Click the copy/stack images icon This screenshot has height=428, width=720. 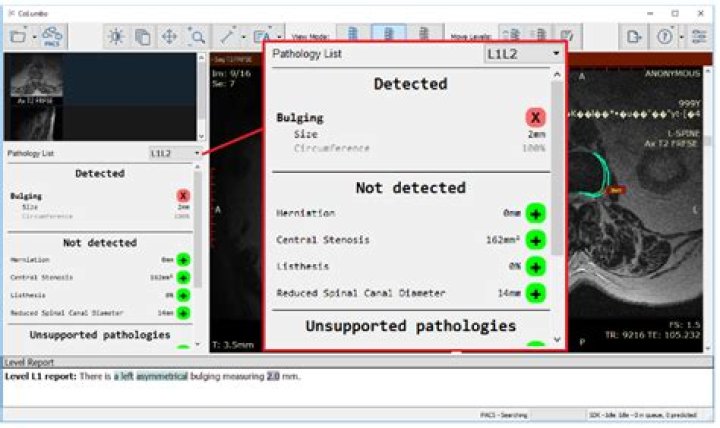pyautogui.click(x=142, y=36)
